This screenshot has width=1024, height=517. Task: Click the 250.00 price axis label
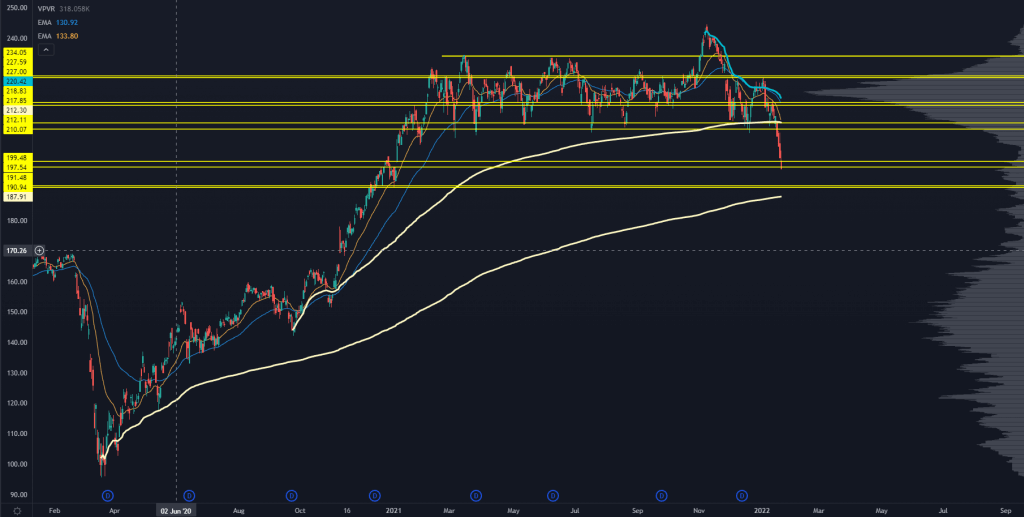(x=15, y=8)
